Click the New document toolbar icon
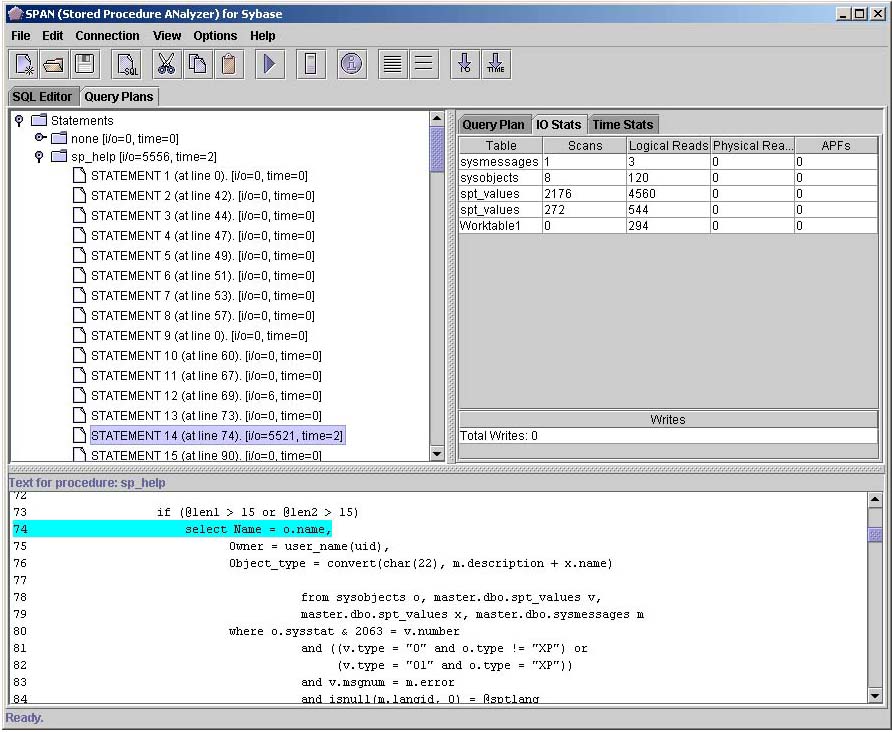This screenshot has width=892, height=732. coord(24,64)
